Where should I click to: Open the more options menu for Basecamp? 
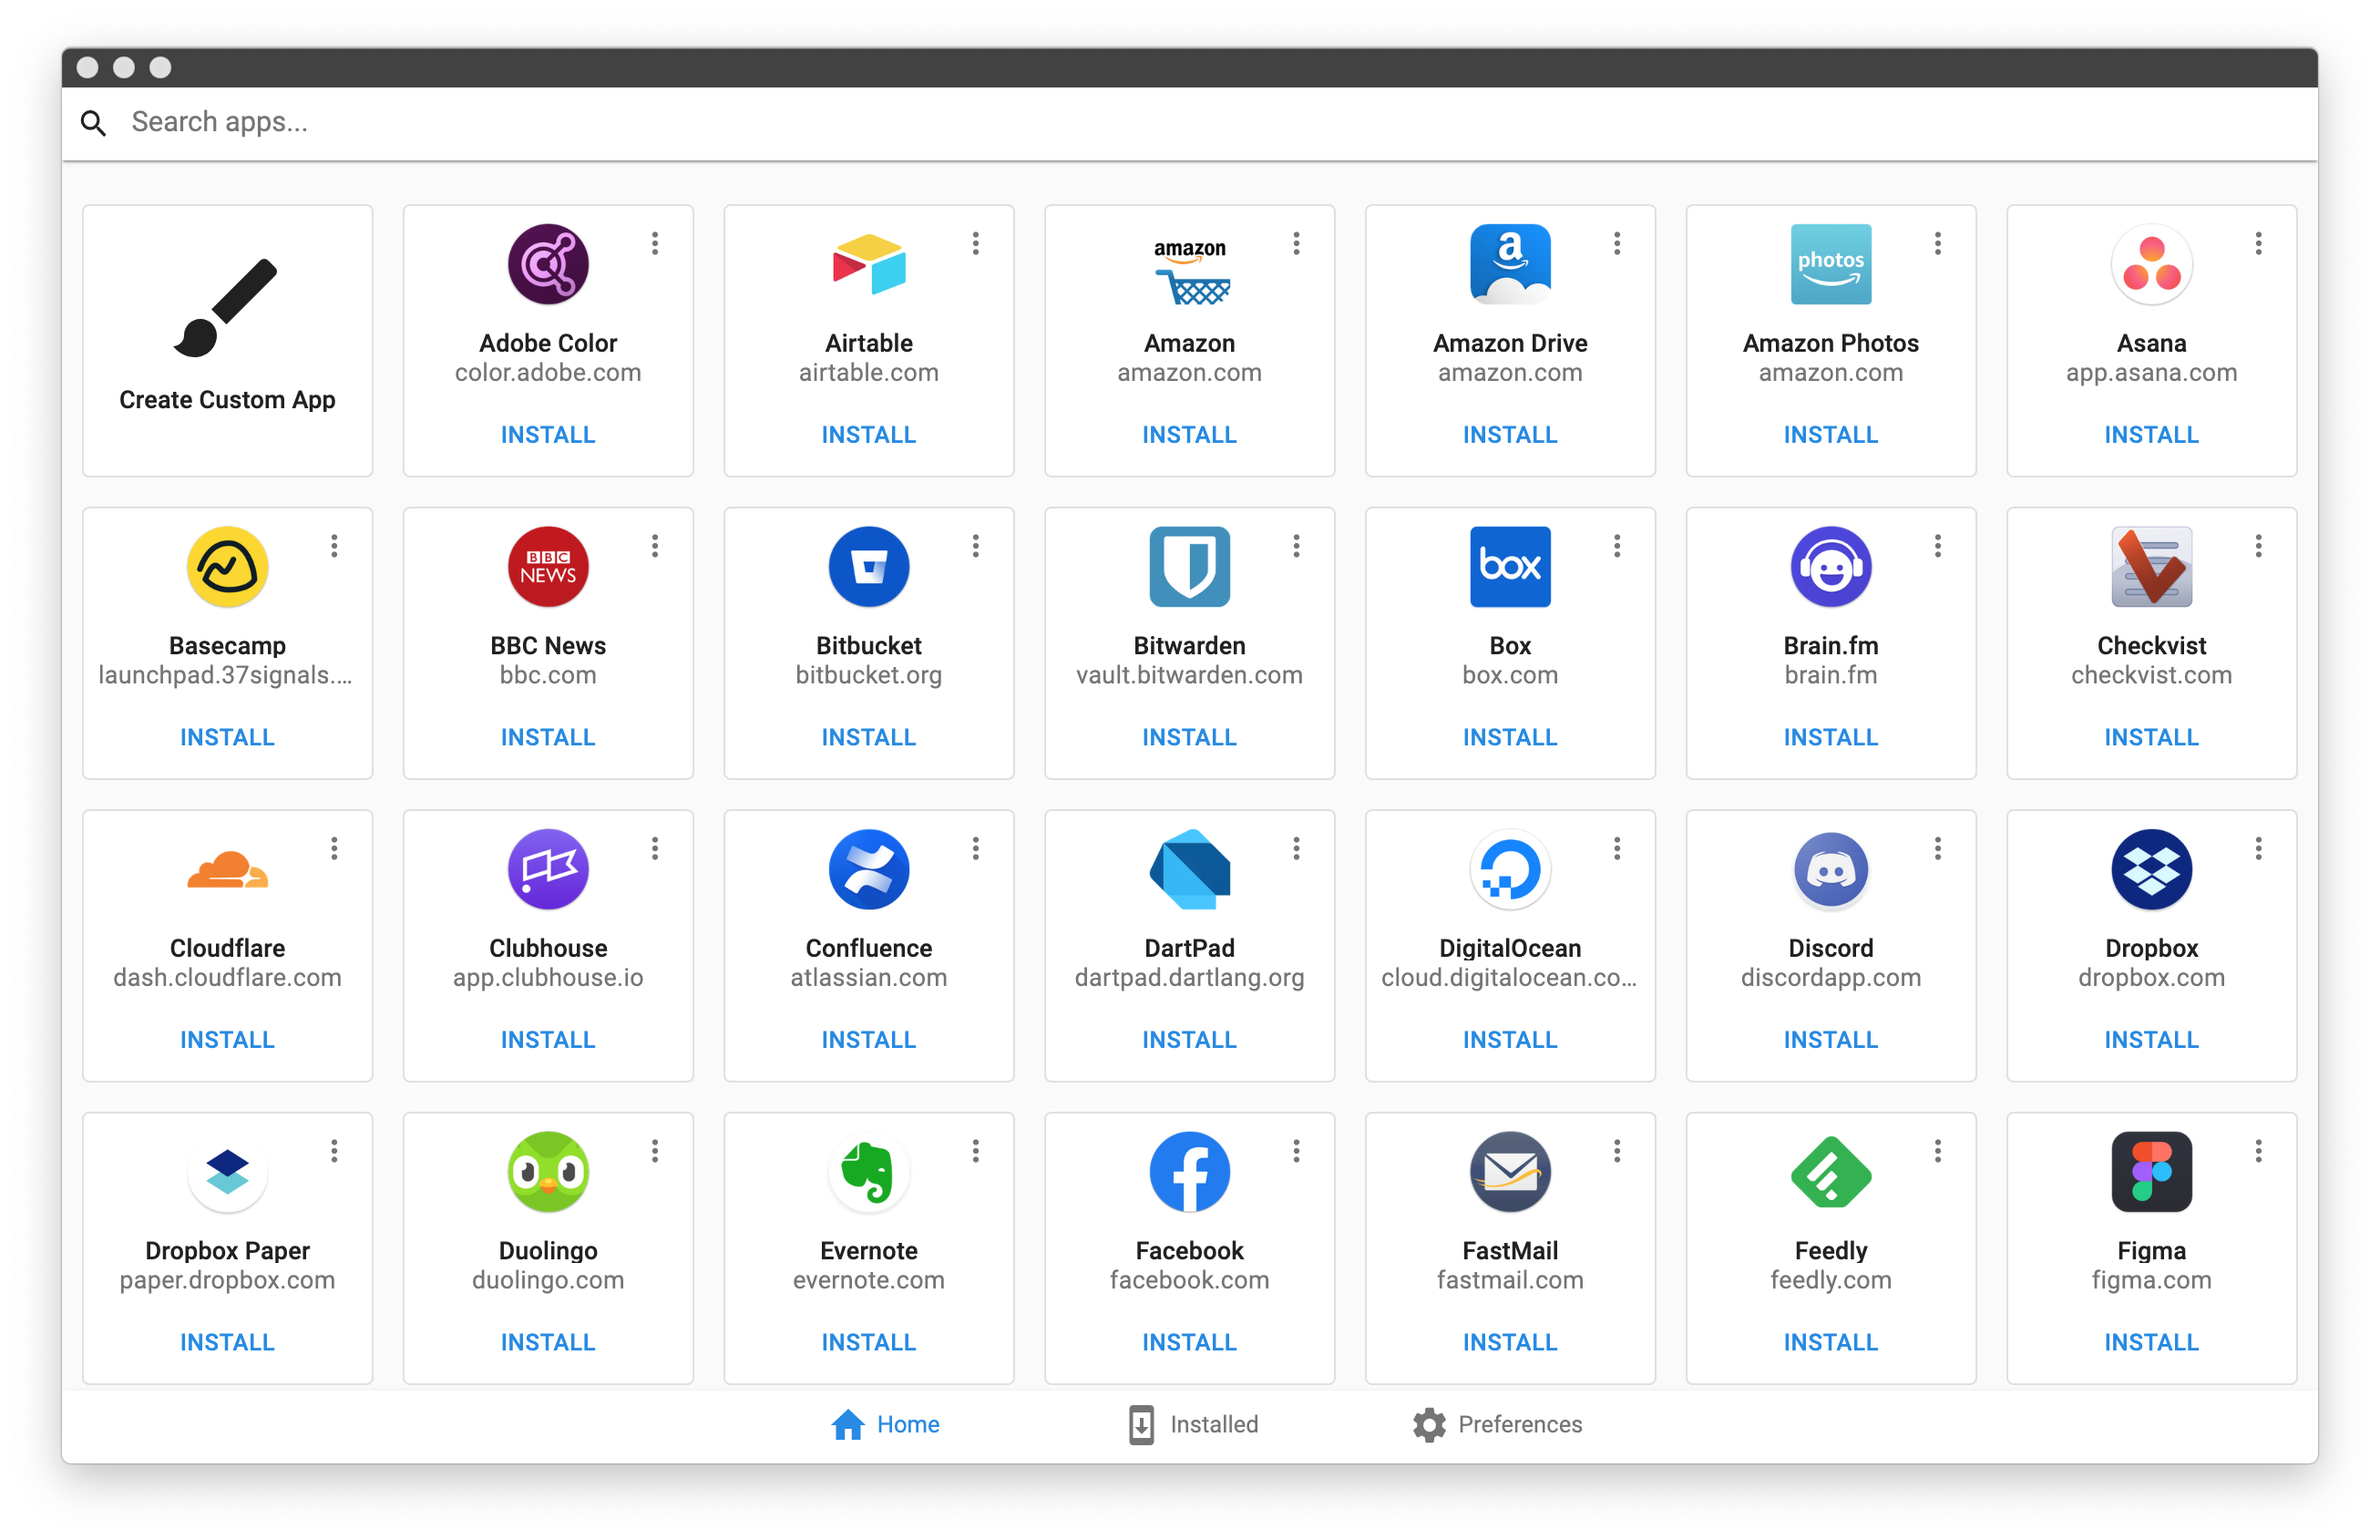[x=334, y=546]
